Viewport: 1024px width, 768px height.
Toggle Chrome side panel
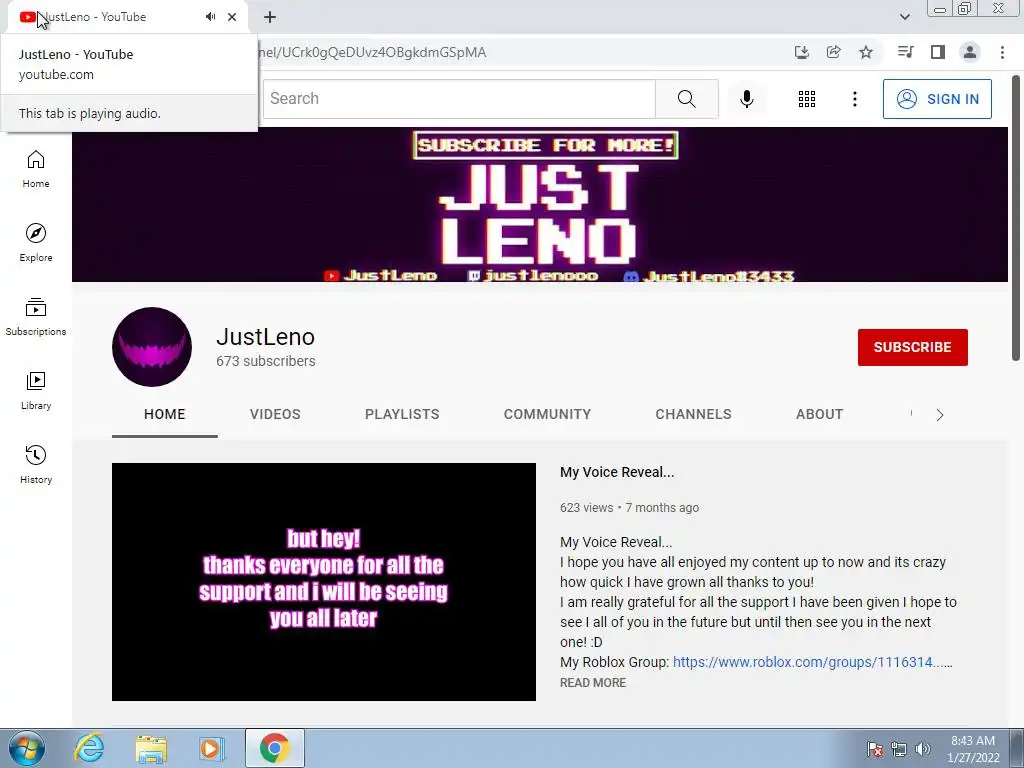[x=938, y=52]
